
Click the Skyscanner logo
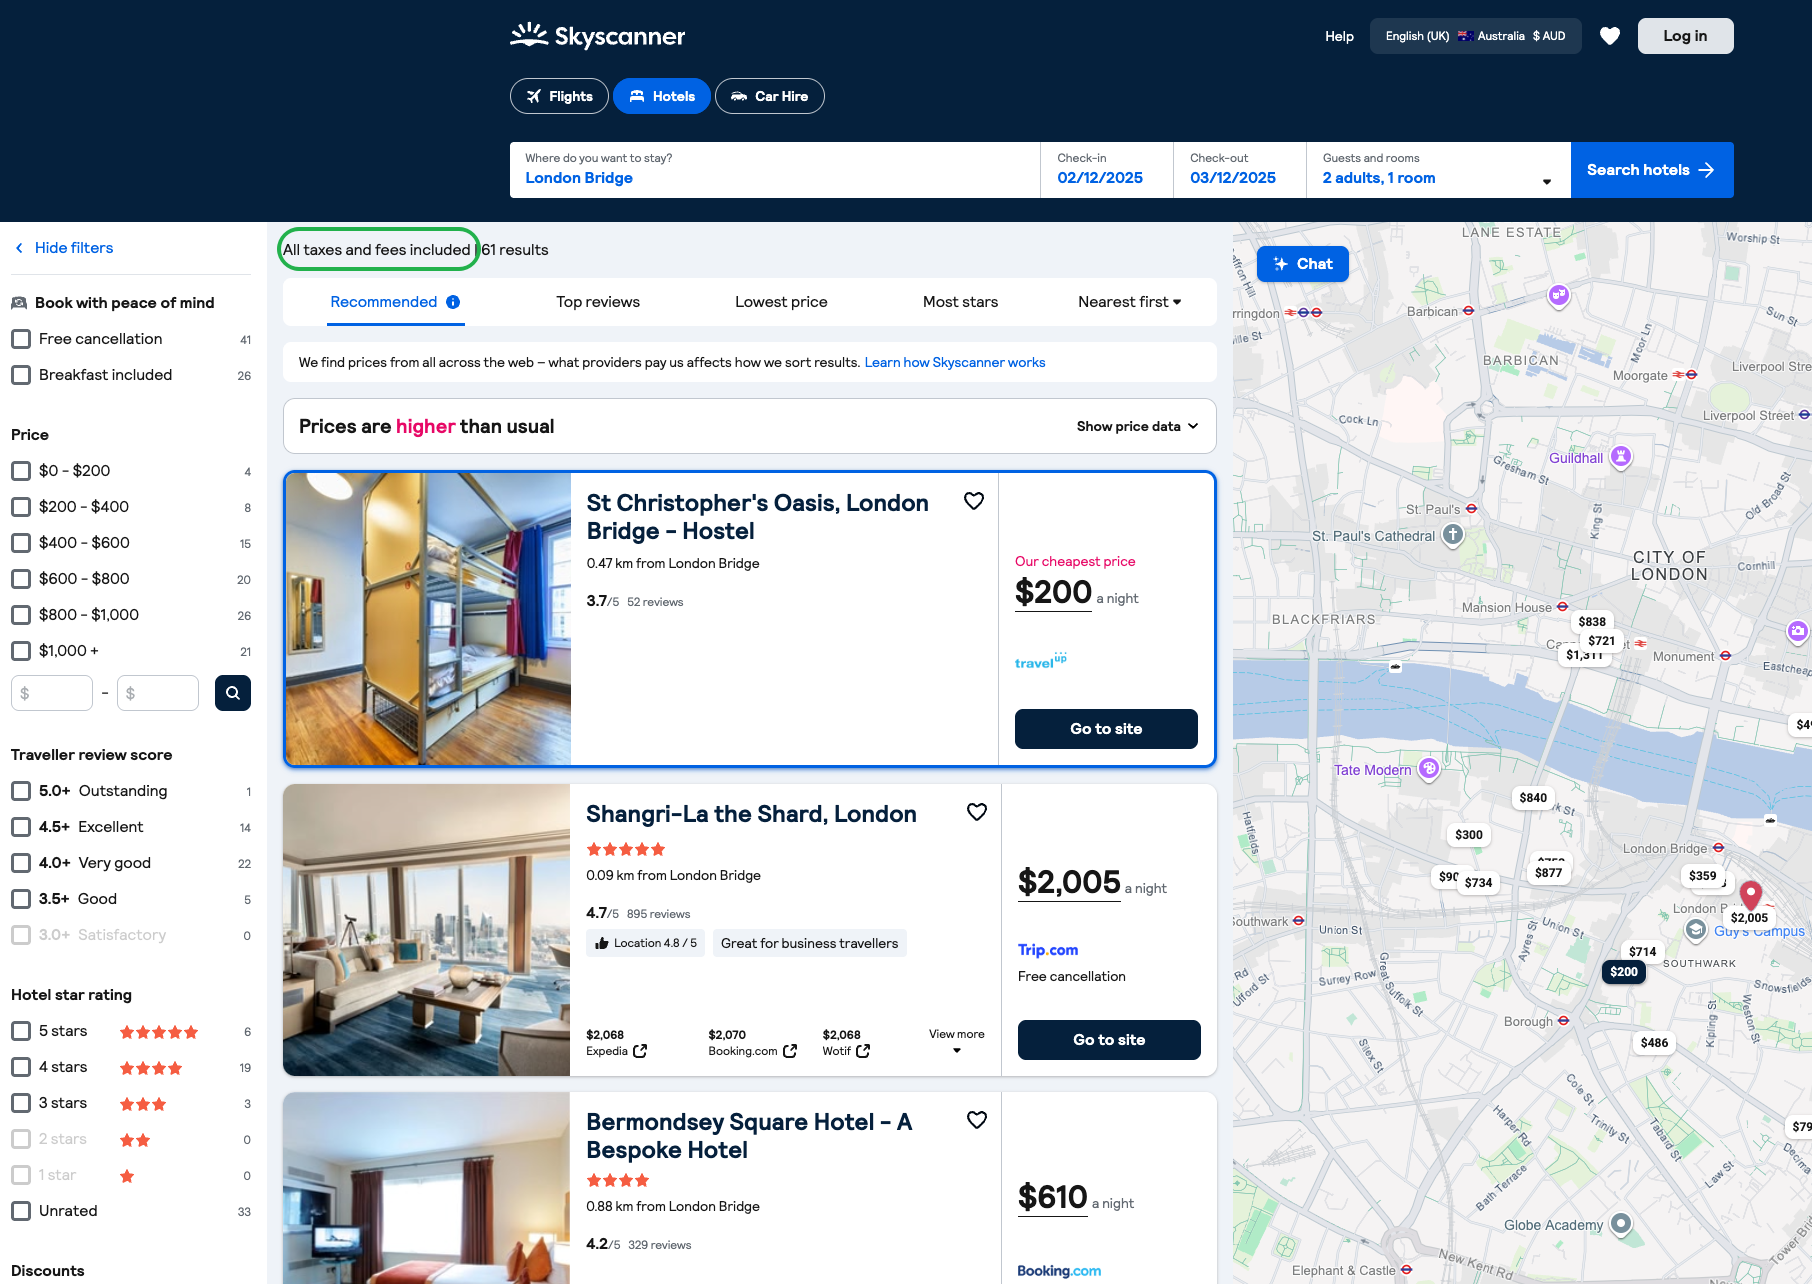[597, 36]
